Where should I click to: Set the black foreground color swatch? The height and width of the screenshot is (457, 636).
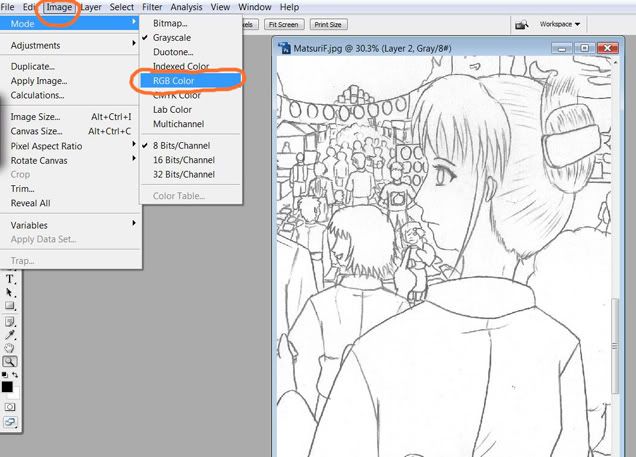[x=7, y=387]
